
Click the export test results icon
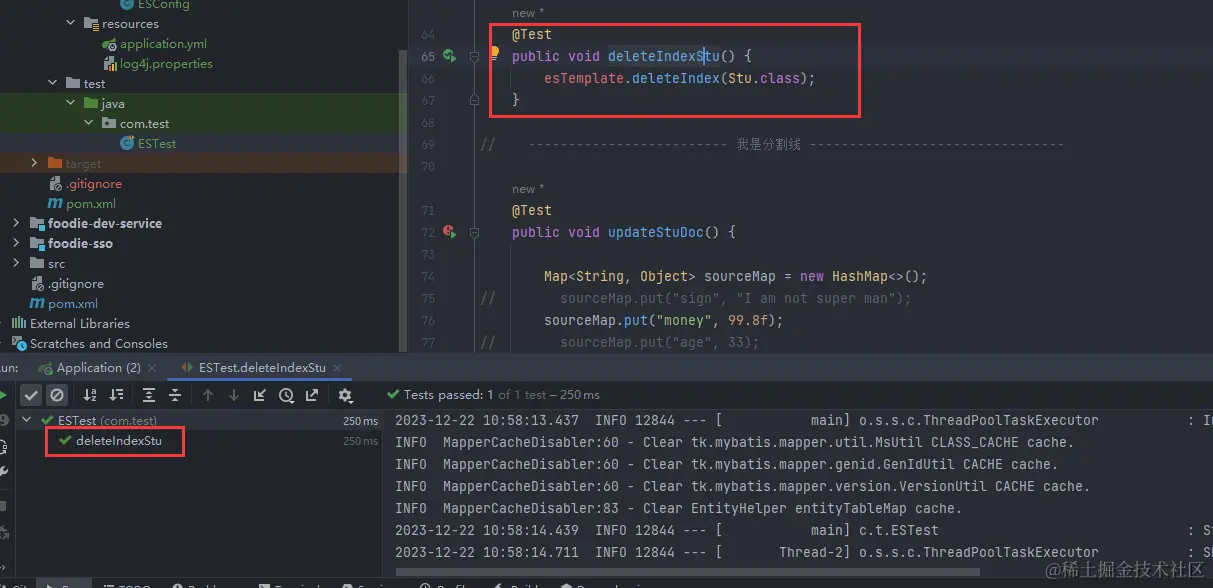tap(312, 396)
